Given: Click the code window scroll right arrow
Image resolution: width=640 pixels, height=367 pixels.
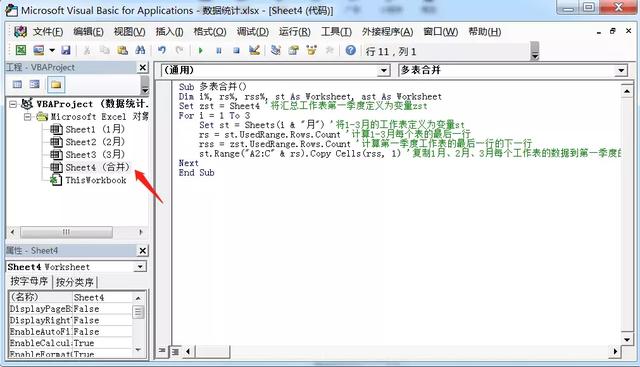Looking at the screenshot, I should pyautogui.click(x=616, y=351).
